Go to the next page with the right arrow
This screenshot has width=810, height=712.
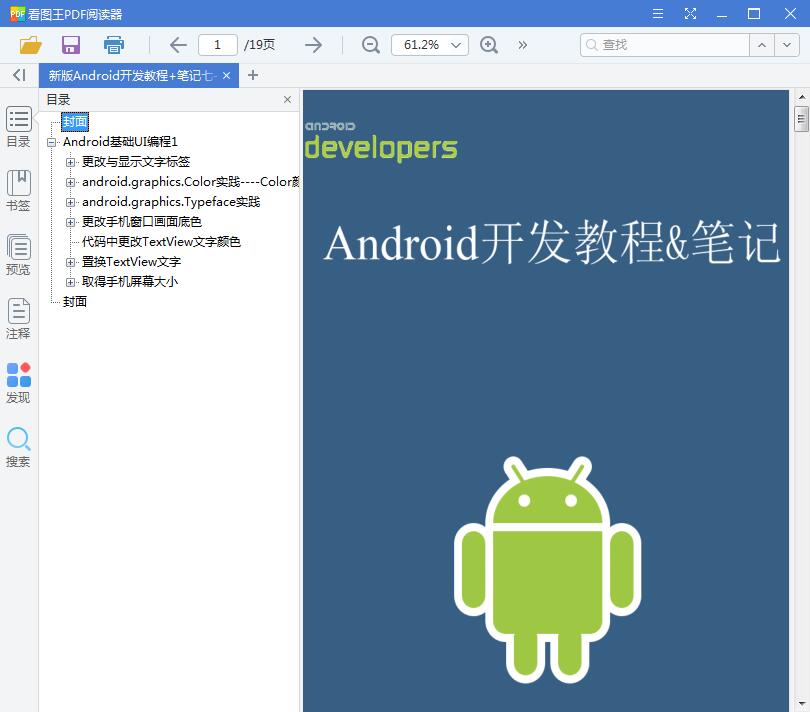(313, 45)
